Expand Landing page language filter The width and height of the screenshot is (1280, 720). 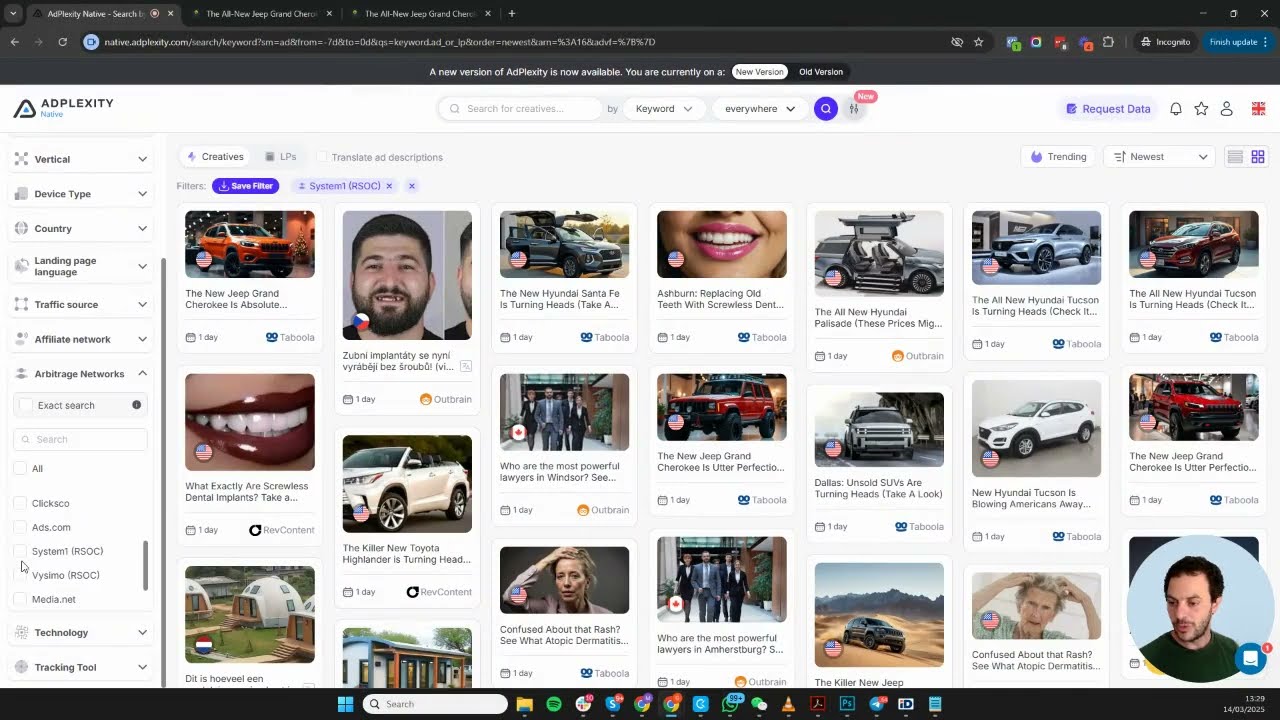point(81,266)
